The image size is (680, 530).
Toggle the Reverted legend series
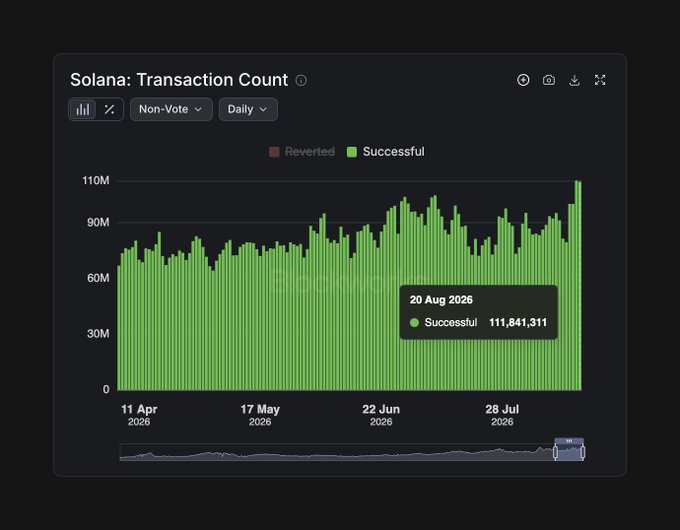tap(302, 152)
